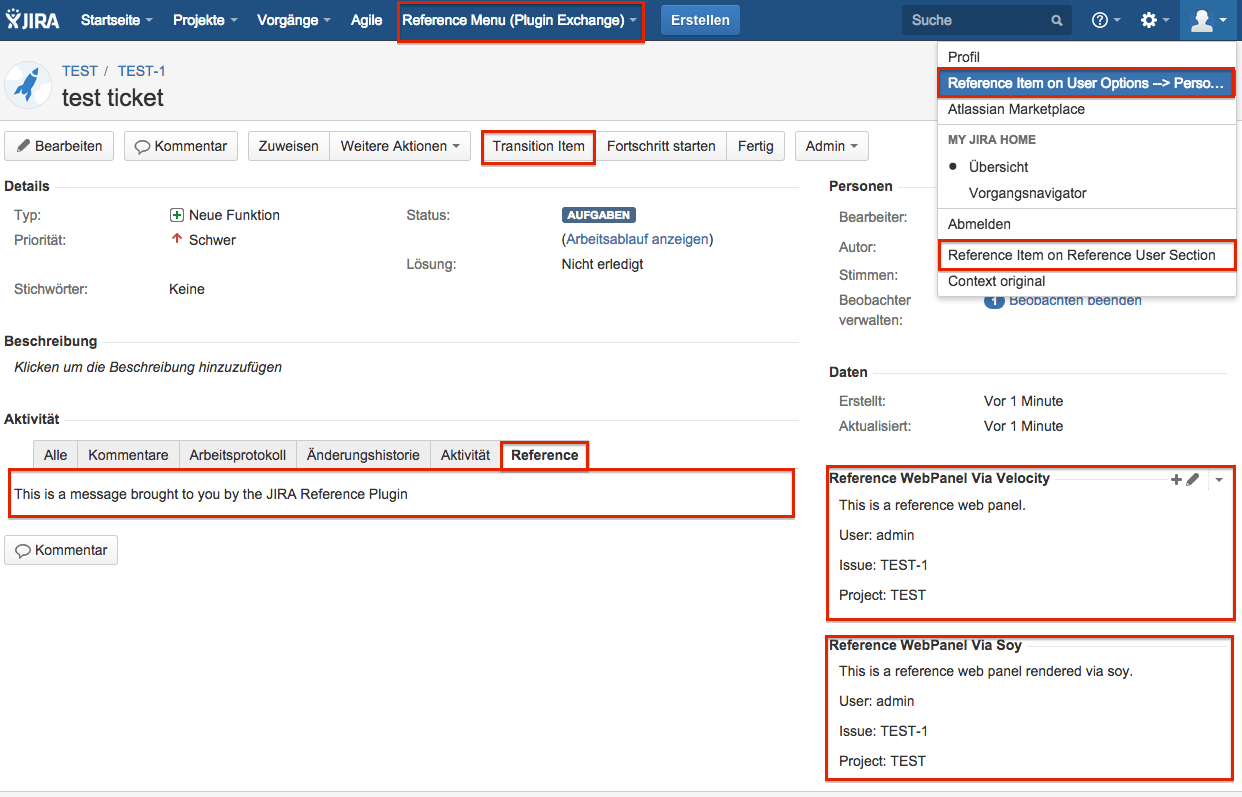Open Atlassian Marketplace from user menu
Screen dimensions: 1242x797
click(x=1087, y=109)
